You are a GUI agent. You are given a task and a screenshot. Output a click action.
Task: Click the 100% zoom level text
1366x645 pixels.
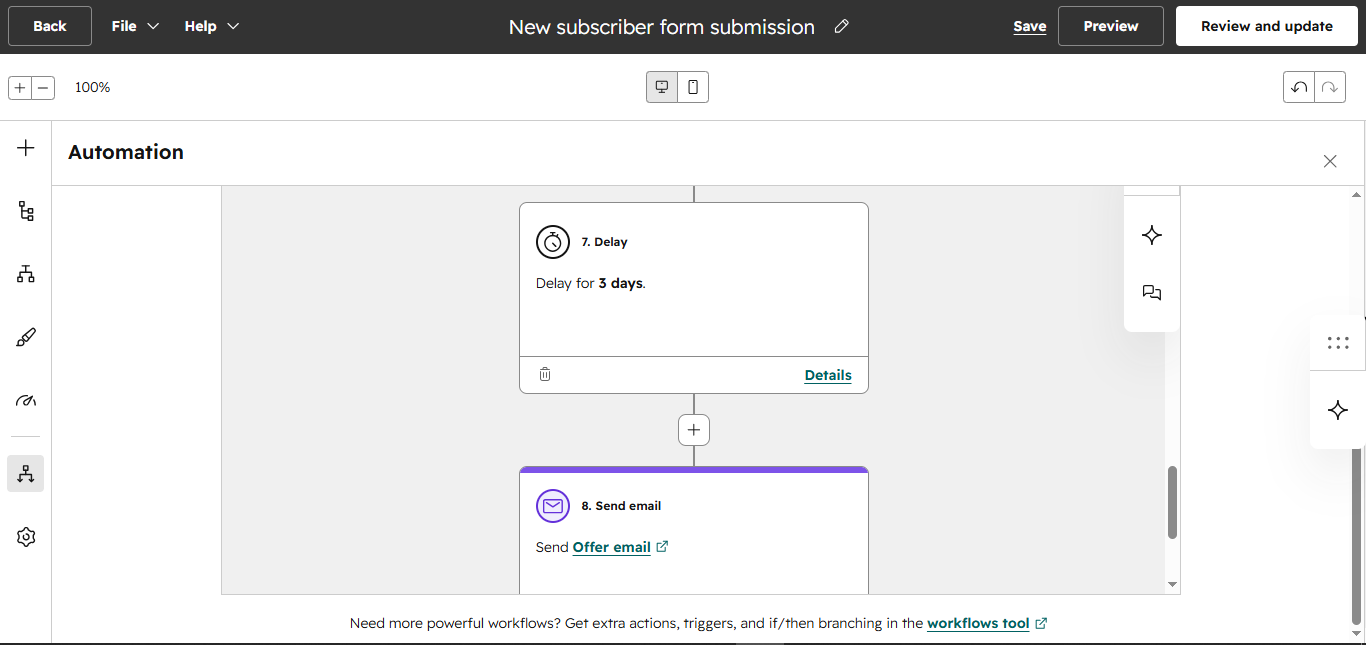(92, 87)
